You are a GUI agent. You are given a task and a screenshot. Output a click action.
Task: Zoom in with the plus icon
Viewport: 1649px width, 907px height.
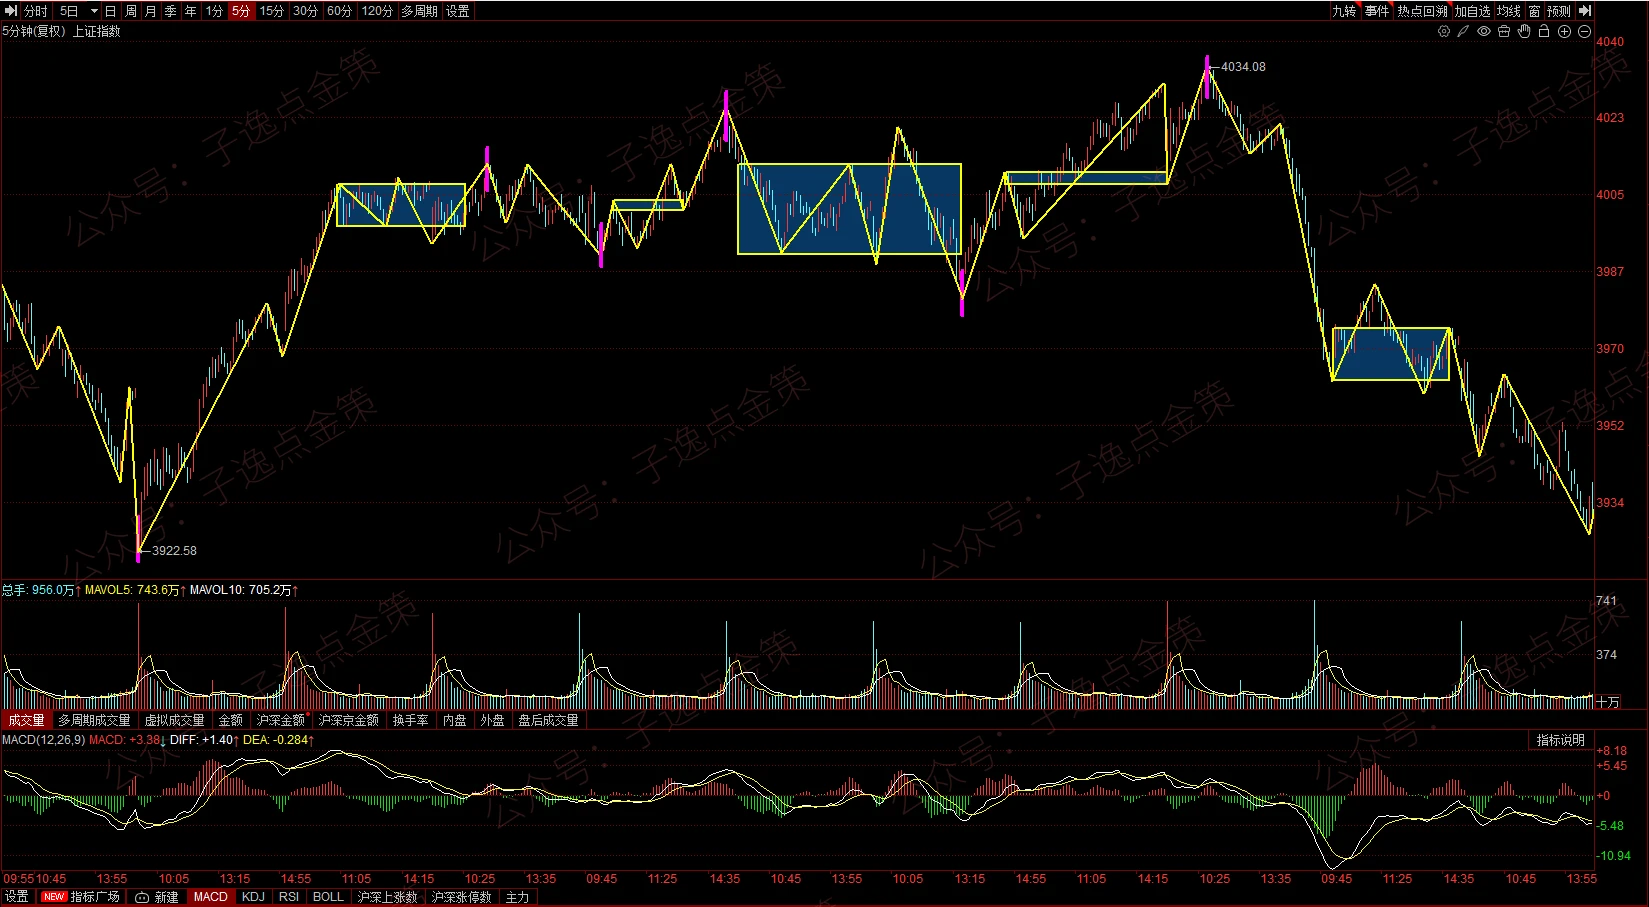pos(1564,32)
